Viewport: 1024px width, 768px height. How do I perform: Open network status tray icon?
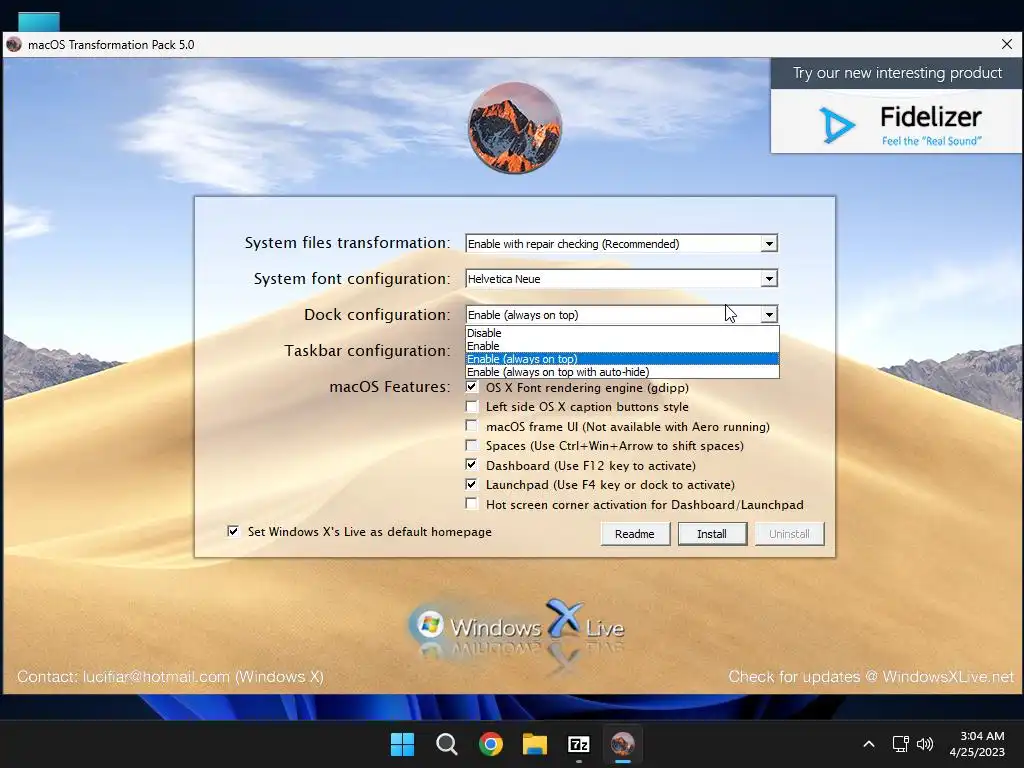tap(901, 744)
